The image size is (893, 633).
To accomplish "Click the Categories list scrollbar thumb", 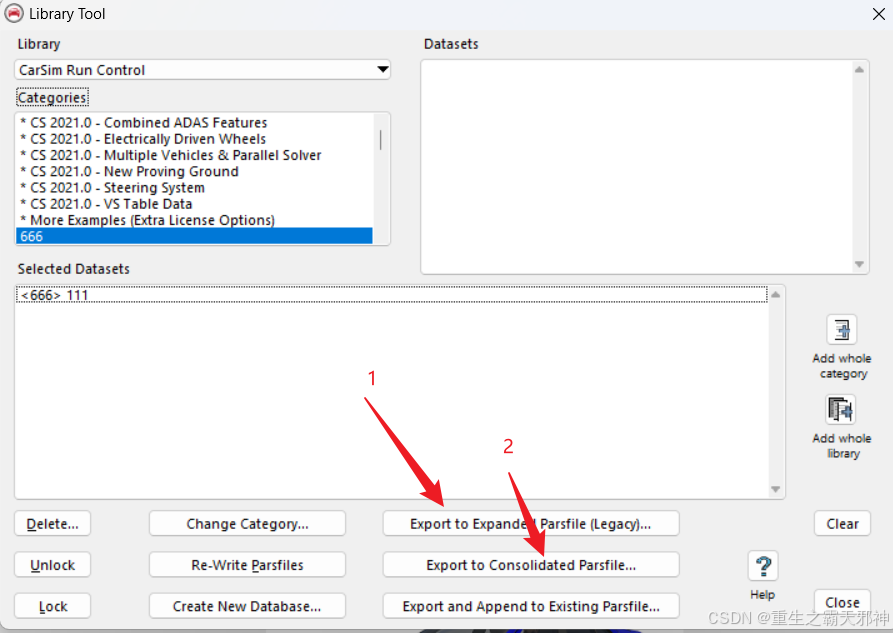I will coord(380,140).
